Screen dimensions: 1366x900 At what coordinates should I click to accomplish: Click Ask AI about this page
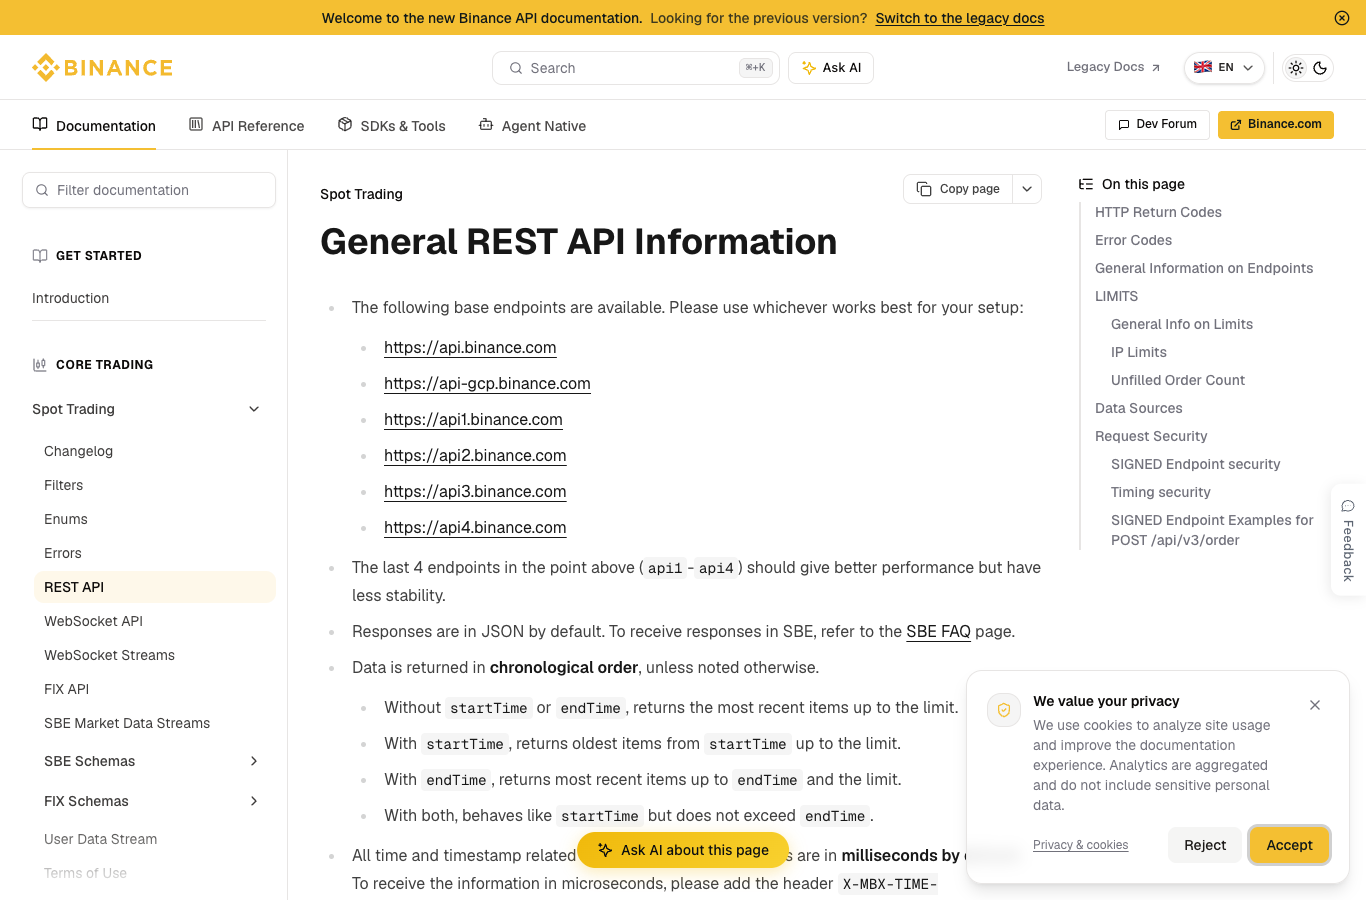tap(683, 850)
